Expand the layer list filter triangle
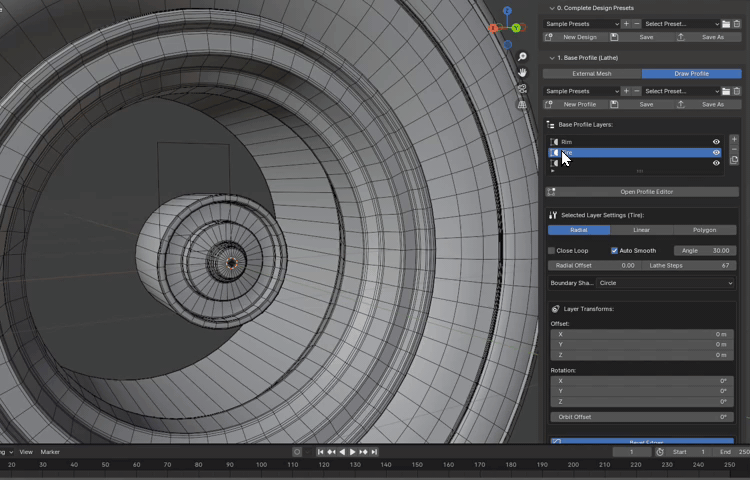The width and height of the screenshot is (750, 480). [552, 171]
